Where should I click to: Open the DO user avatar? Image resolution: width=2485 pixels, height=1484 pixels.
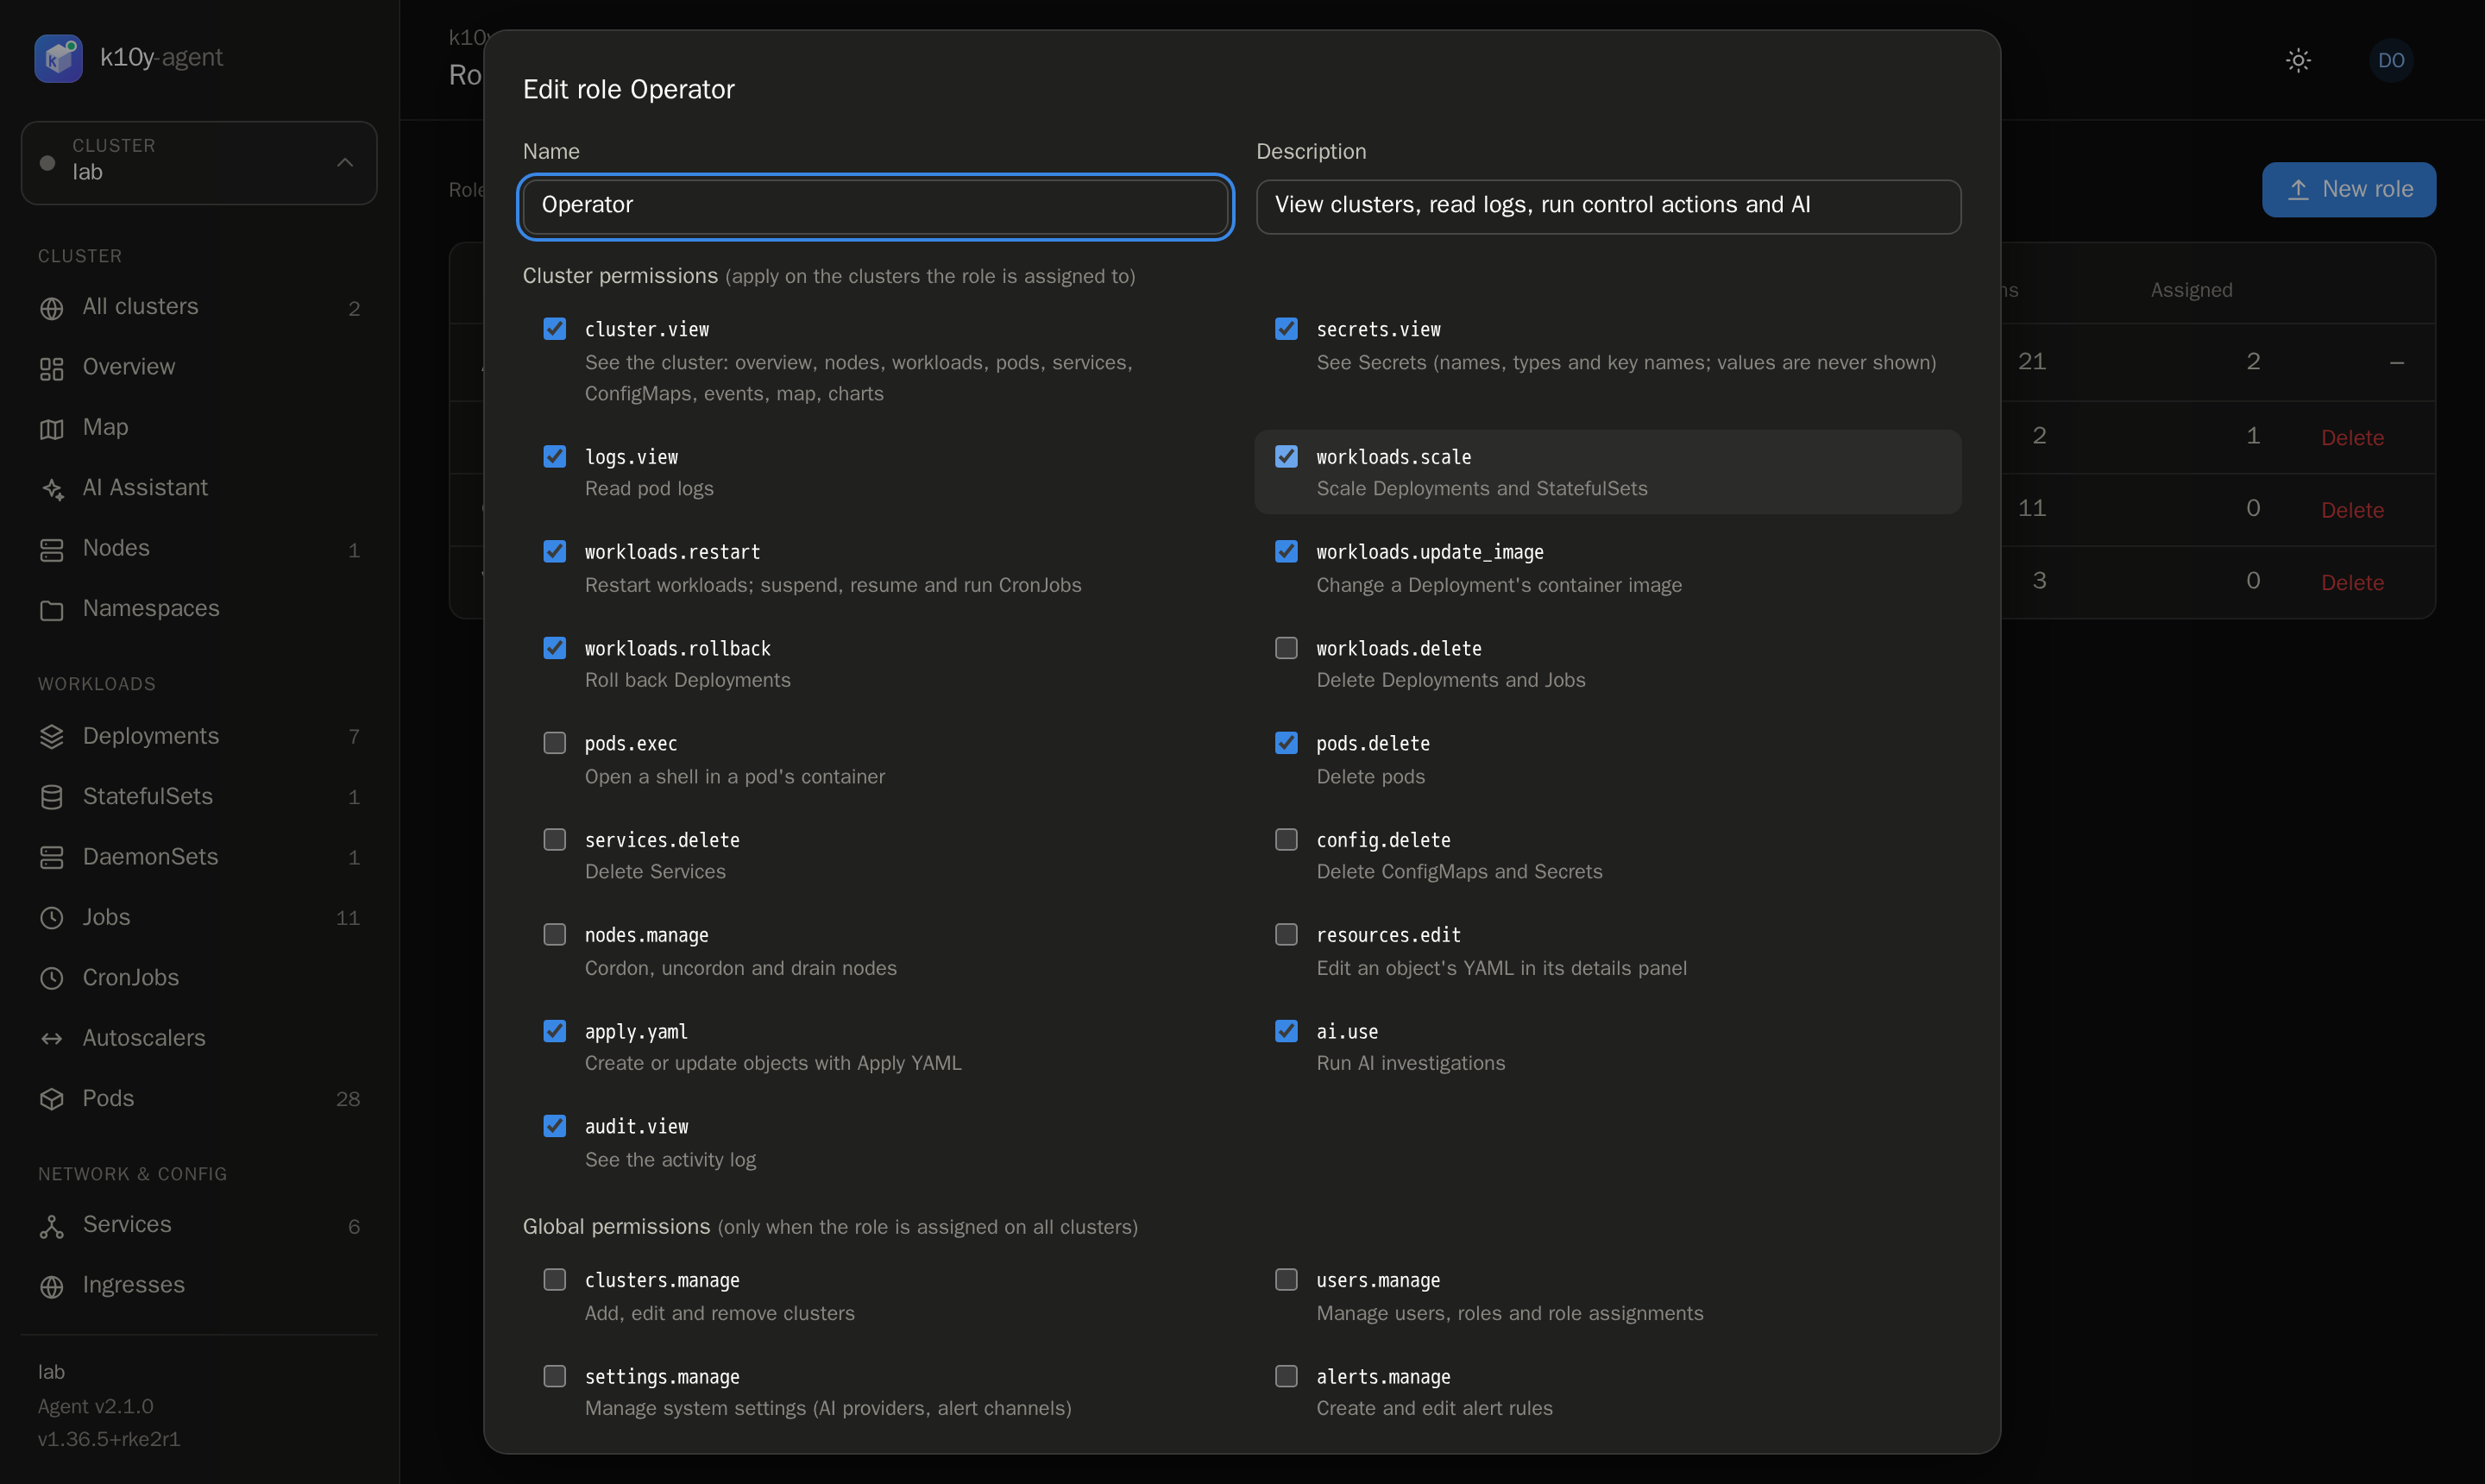pos(2391,60)
